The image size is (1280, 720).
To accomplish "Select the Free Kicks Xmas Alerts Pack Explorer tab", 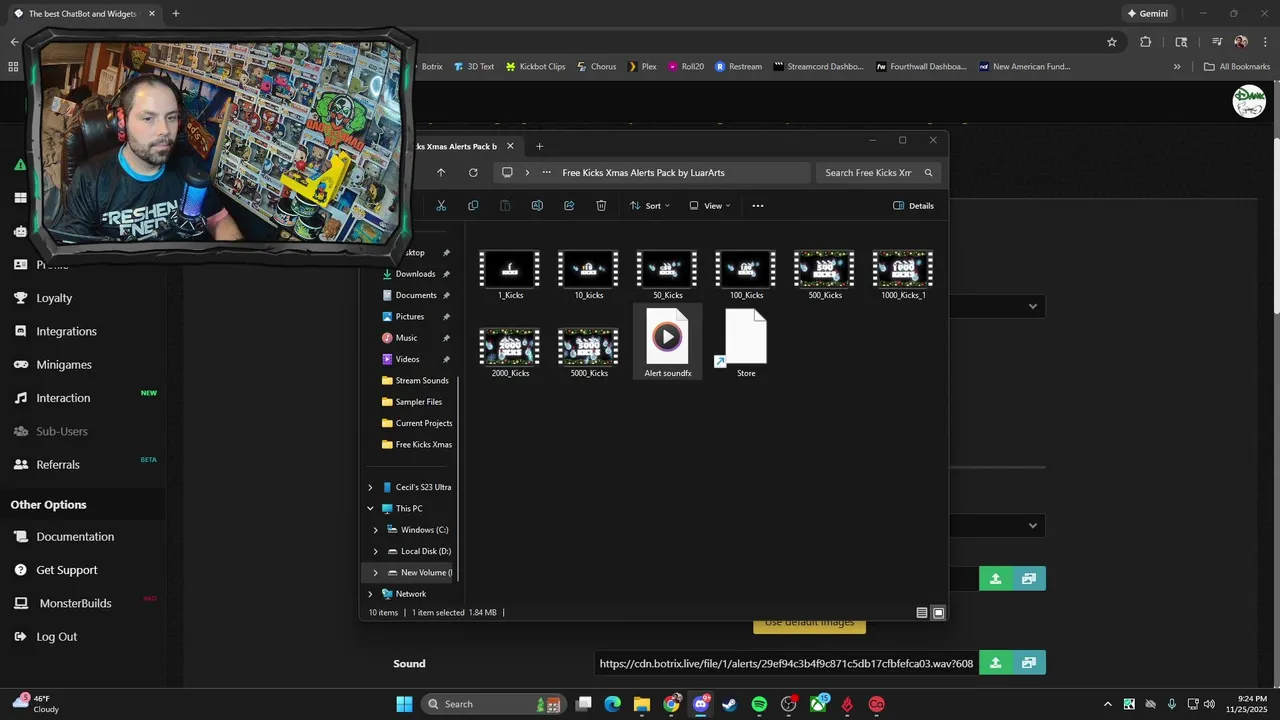I will click(x=456, y=146).
